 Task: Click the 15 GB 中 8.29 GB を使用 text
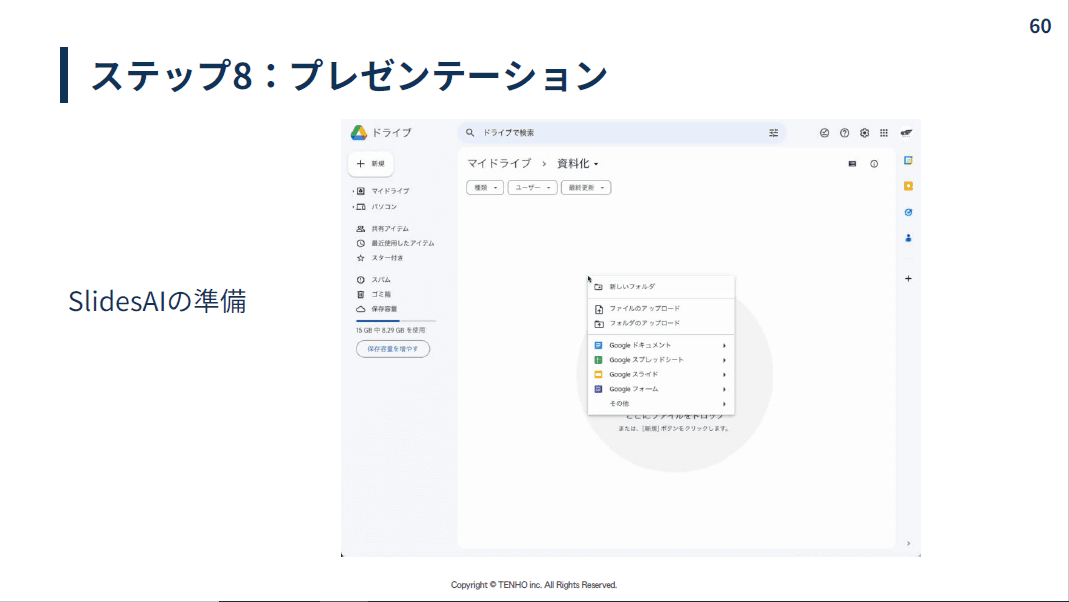click(x=391, y=331)
